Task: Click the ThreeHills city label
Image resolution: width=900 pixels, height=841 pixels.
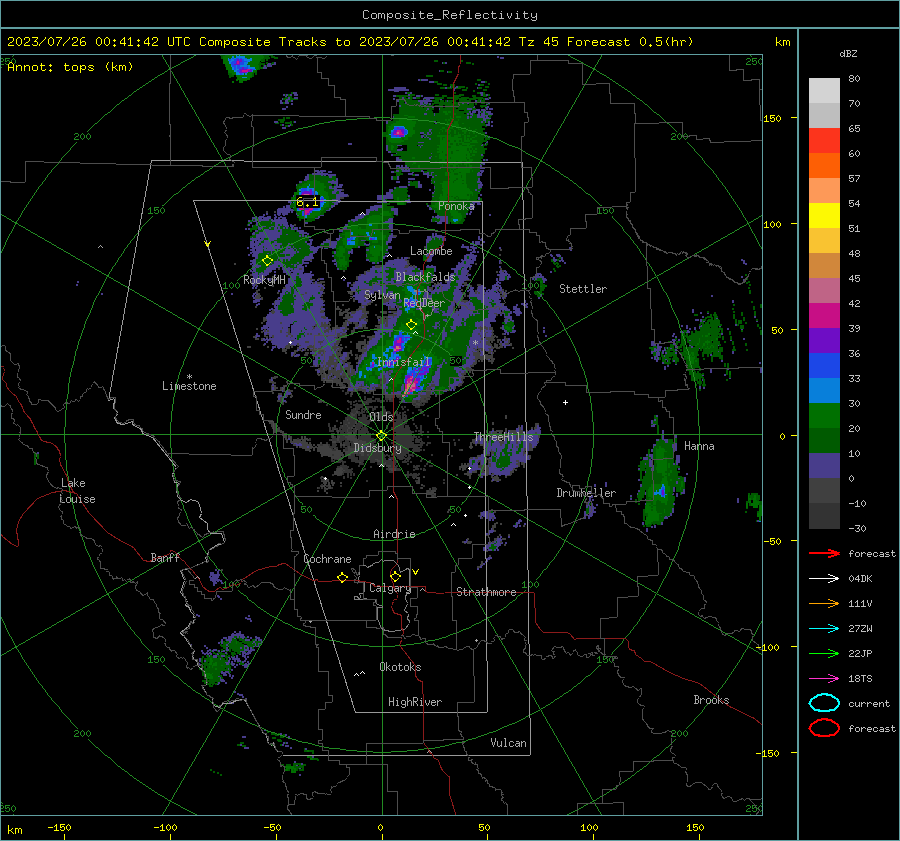Action: pyautogui.click(x=503, y=437)
